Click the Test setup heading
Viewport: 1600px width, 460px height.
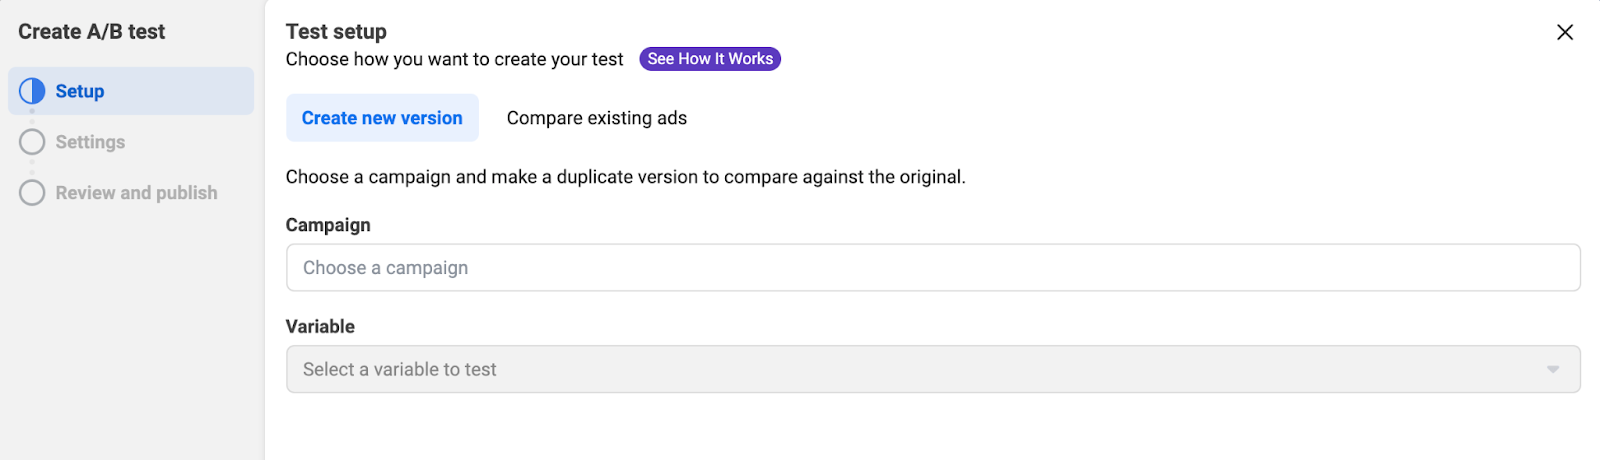336,32
